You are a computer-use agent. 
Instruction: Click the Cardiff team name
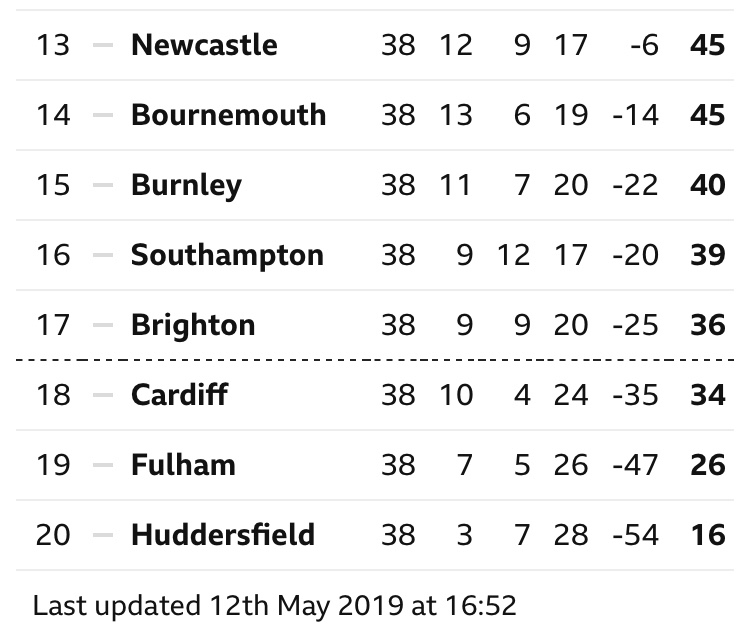(x=179, y=395)
